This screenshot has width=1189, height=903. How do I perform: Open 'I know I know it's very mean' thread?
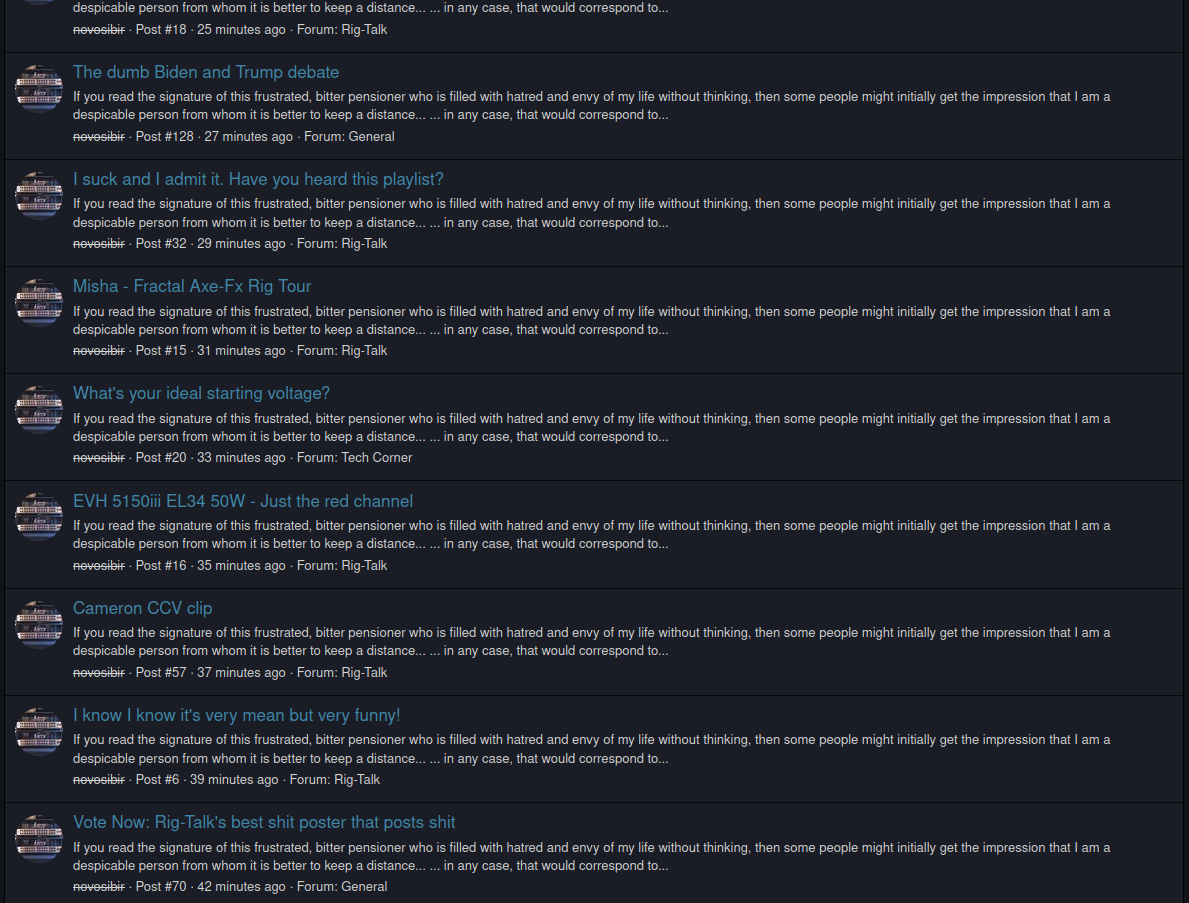pos(237,715)
